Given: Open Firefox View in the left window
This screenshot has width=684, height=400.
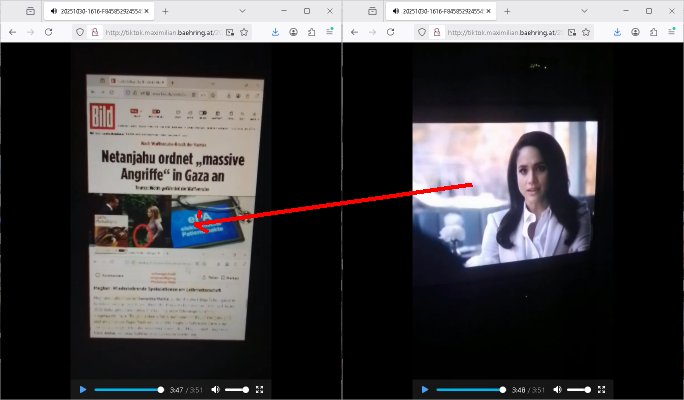Looking at the screenshot, I should click(x=31, y=10).
